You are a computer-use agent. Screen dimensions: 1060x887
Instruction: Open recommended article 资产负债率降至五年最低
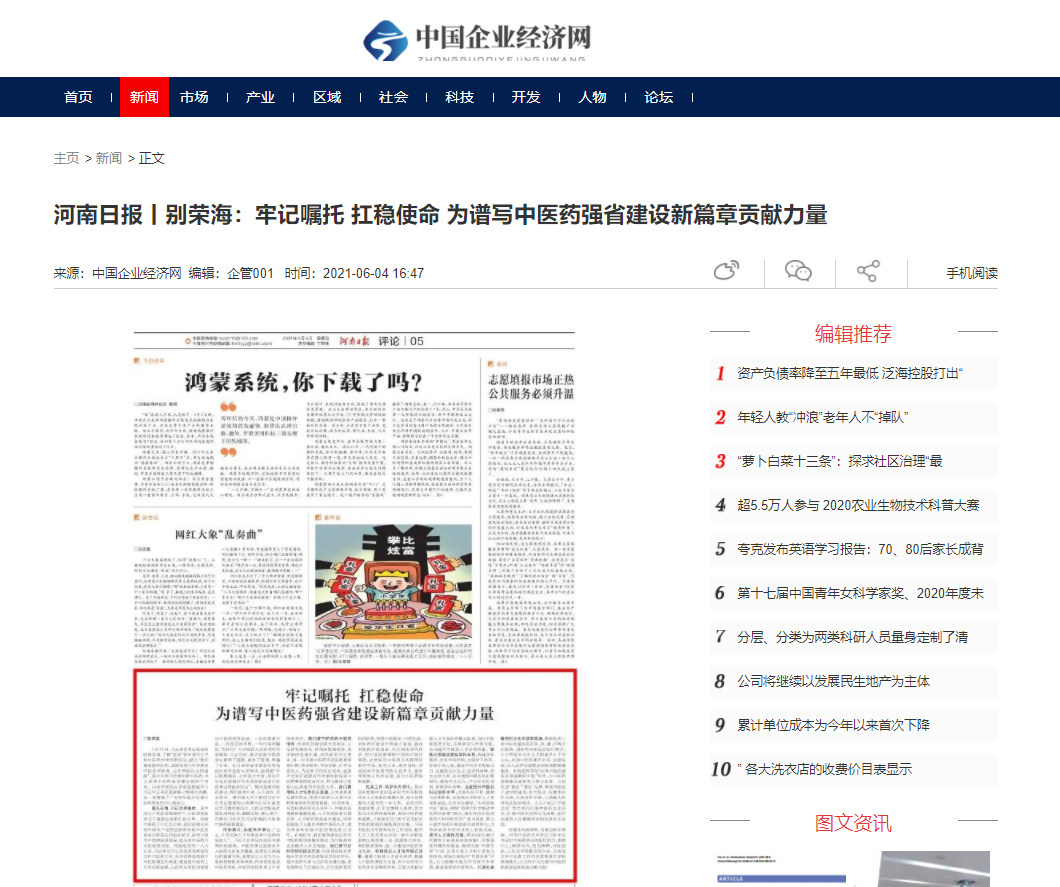pyautogui.click(x=850, y=373)
